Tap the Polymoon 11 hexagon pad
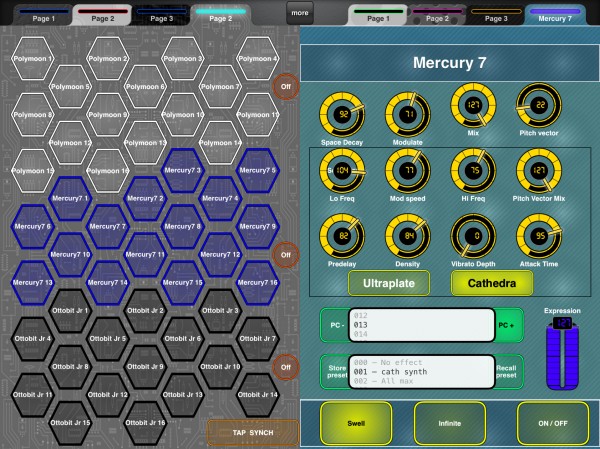Viewport: 600px width, 449px height. pyautogui.click(x=258, y=114)
